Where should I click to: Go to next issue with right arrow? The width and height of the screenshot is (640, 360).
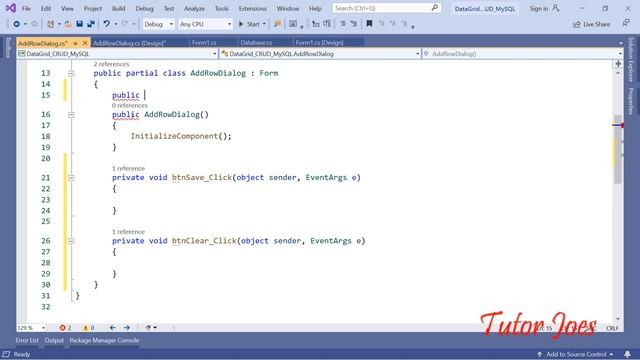pyautogui.click(x=127, y=328)
